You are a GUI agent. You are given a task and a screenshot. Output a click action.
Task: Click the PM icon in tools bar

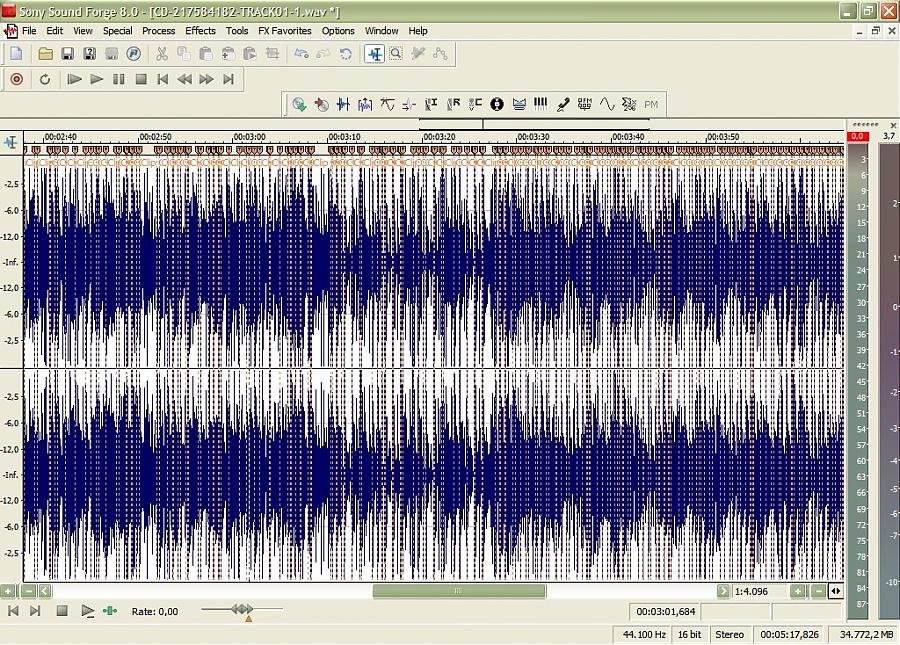651,104
